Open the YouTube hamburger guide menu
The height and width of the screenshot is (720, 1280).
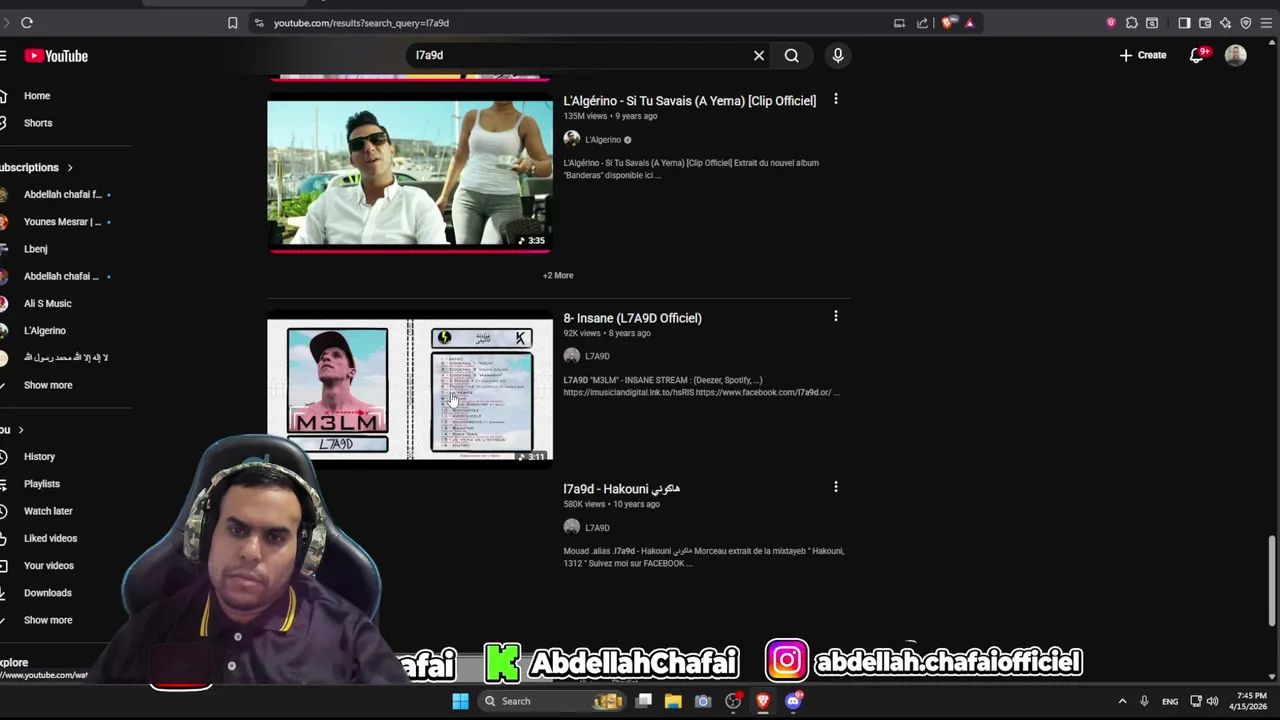[3, 56]
